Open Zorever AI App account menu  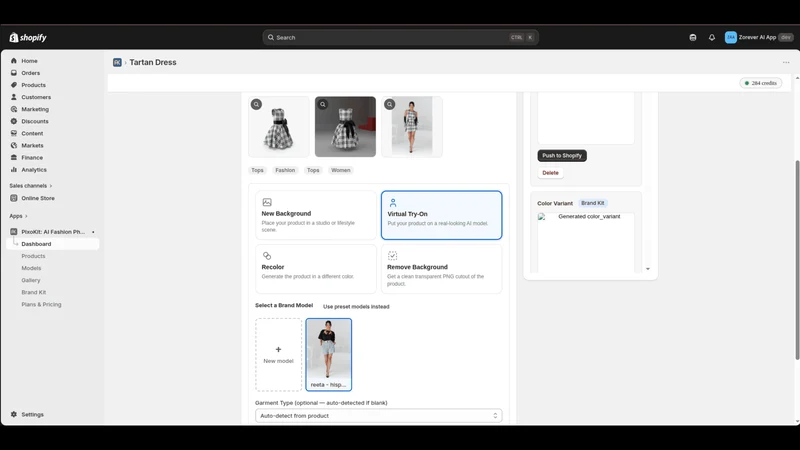click(759, 37)
